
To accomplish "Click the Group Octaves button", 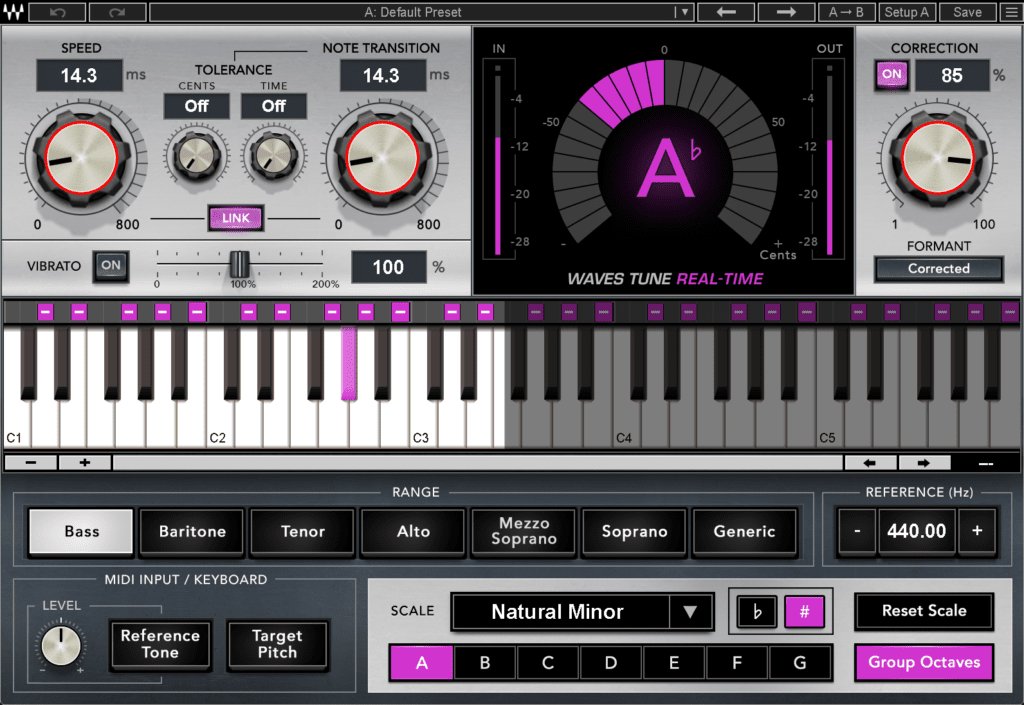I will pyautogui.click(x=923, y=662).
